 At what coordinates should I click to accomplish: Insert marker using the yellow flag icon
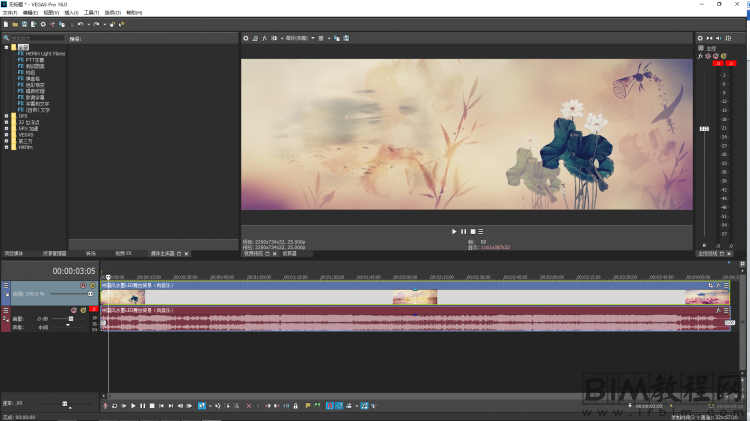coord(308,406)
